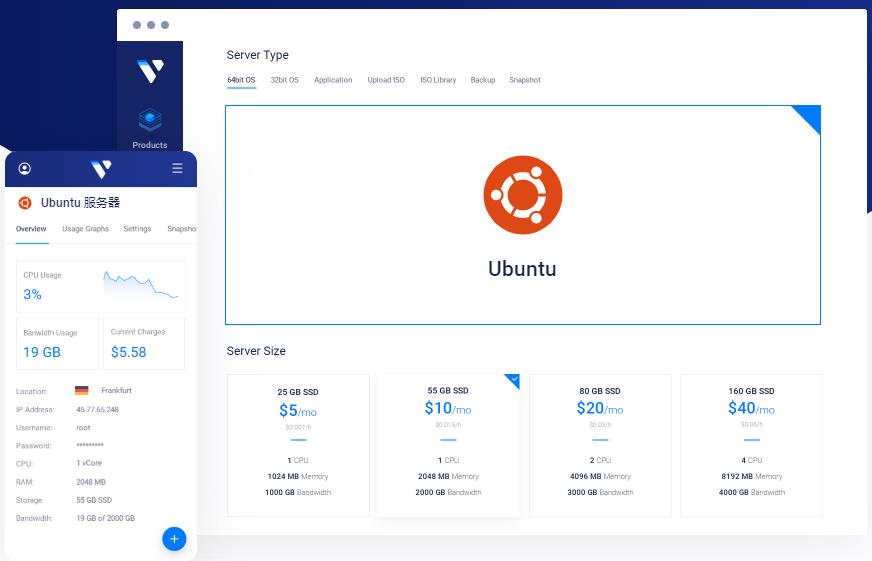Toggle the checkmark on the $10/mo card
872x561 pixels.
click(514, 380)
